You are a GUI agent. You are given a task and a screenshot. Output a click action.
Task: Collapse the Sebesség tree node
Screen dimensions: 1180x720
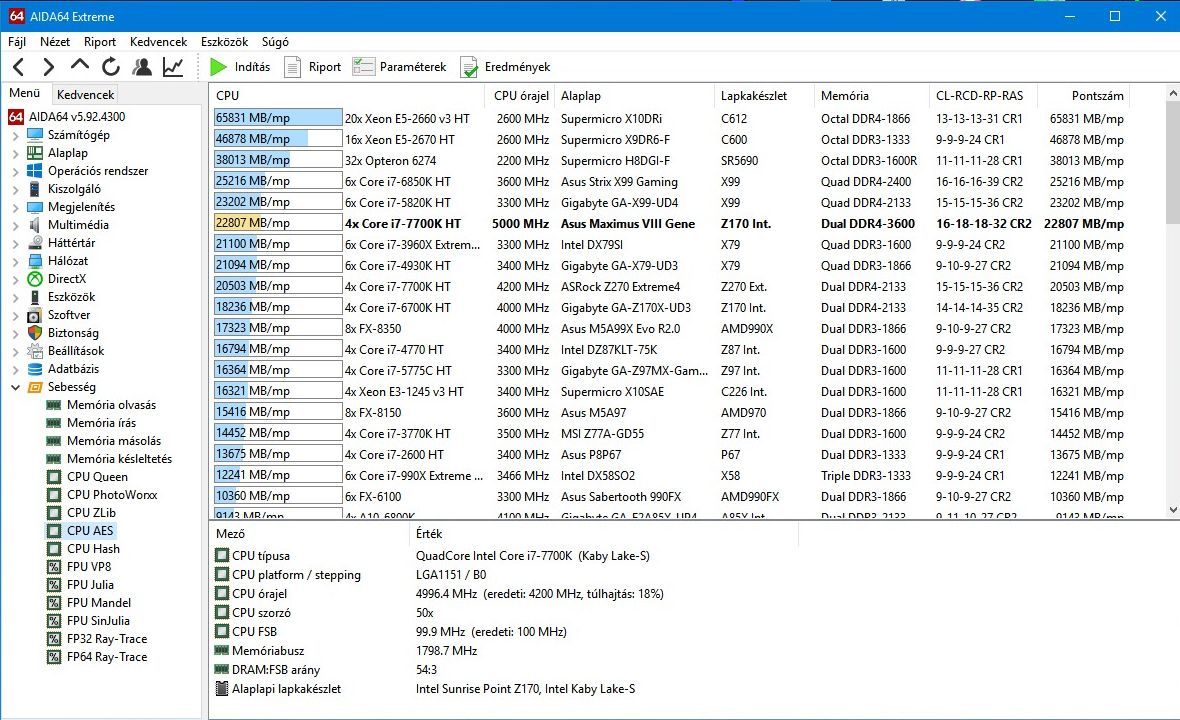coord(16,387)
